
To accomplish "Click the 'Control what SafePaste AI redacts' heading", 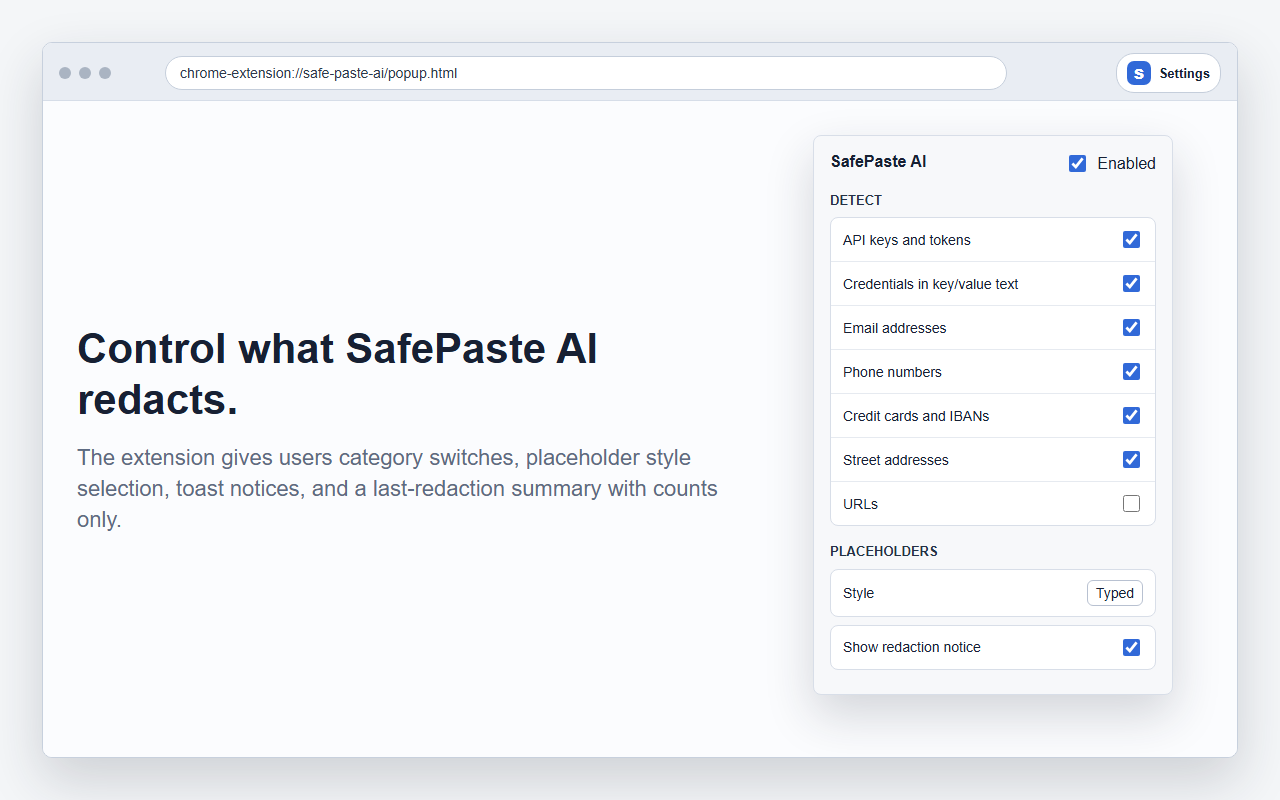I will (337, 374).
